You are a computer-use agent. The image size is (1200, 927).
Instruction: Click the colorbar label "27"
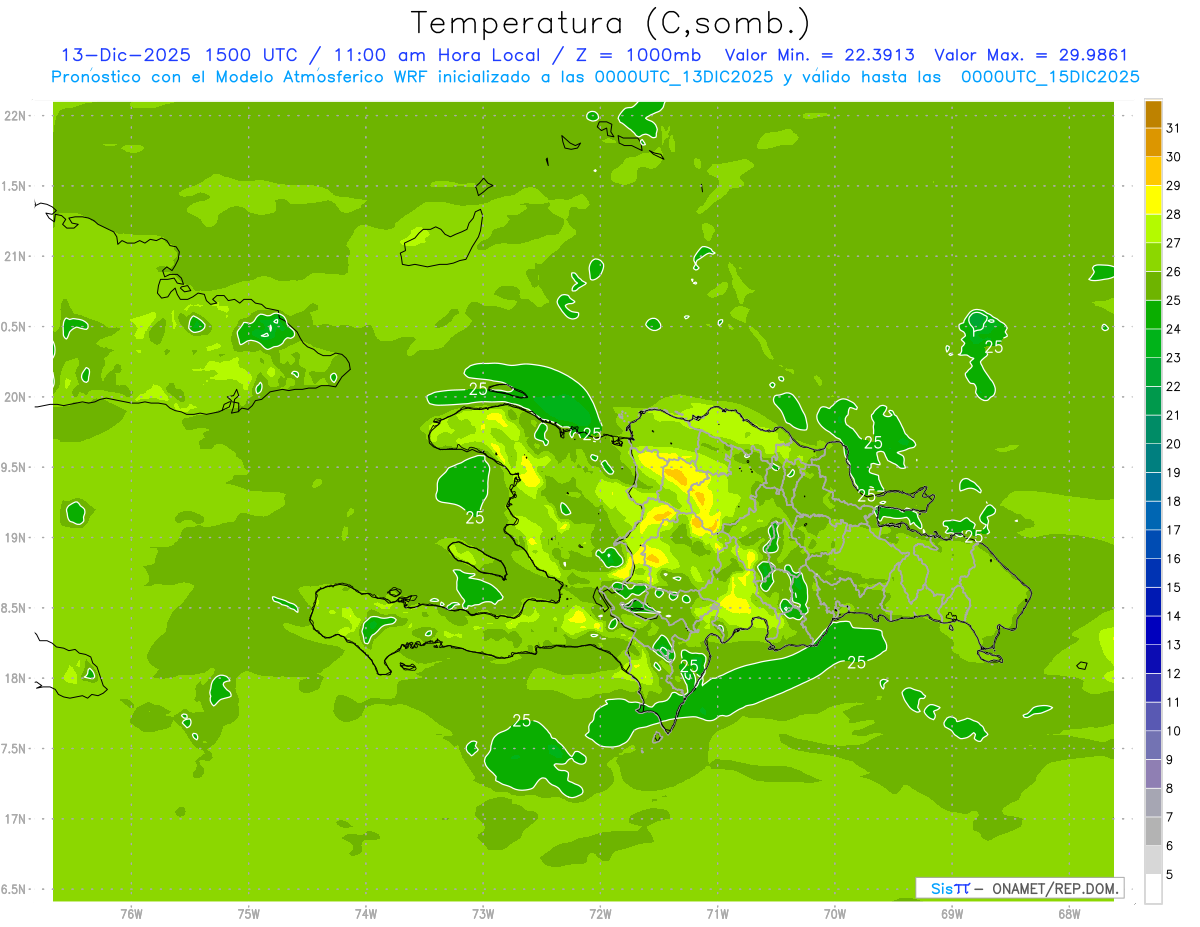point(1174,243)
